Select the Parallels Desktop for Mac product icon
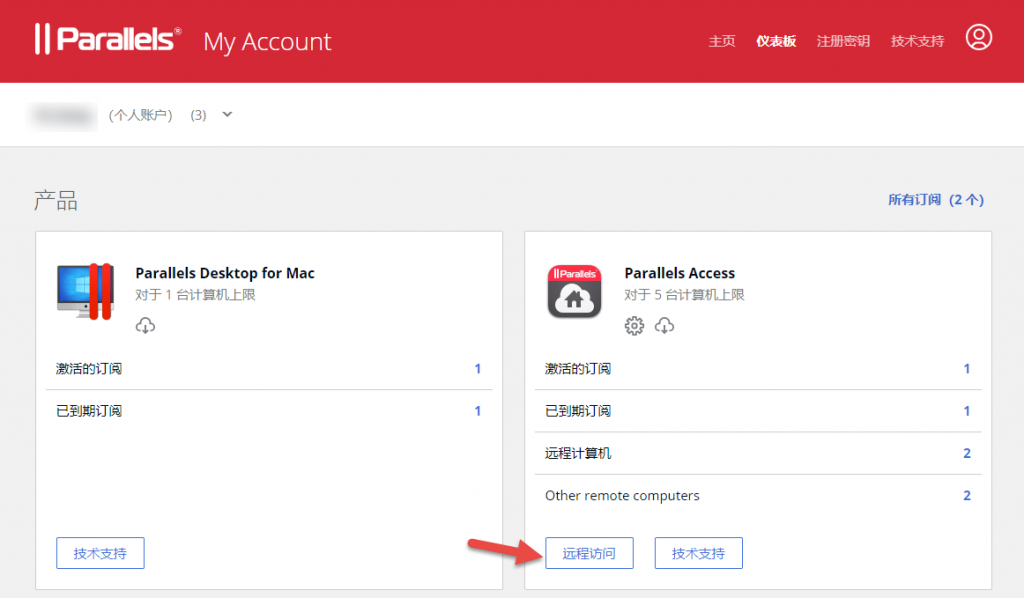The width and height of the screenshot is (1024, 598). point(85,288)
